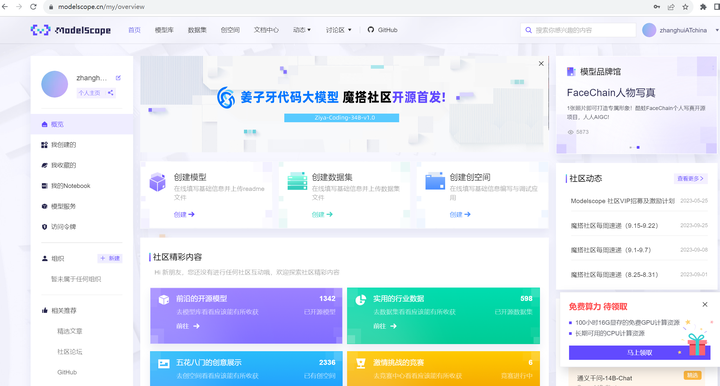720x386 pixels.
Task: Click the Ziya-Coding-34B-v1.0 banner label
Action: tap(342, 117)
